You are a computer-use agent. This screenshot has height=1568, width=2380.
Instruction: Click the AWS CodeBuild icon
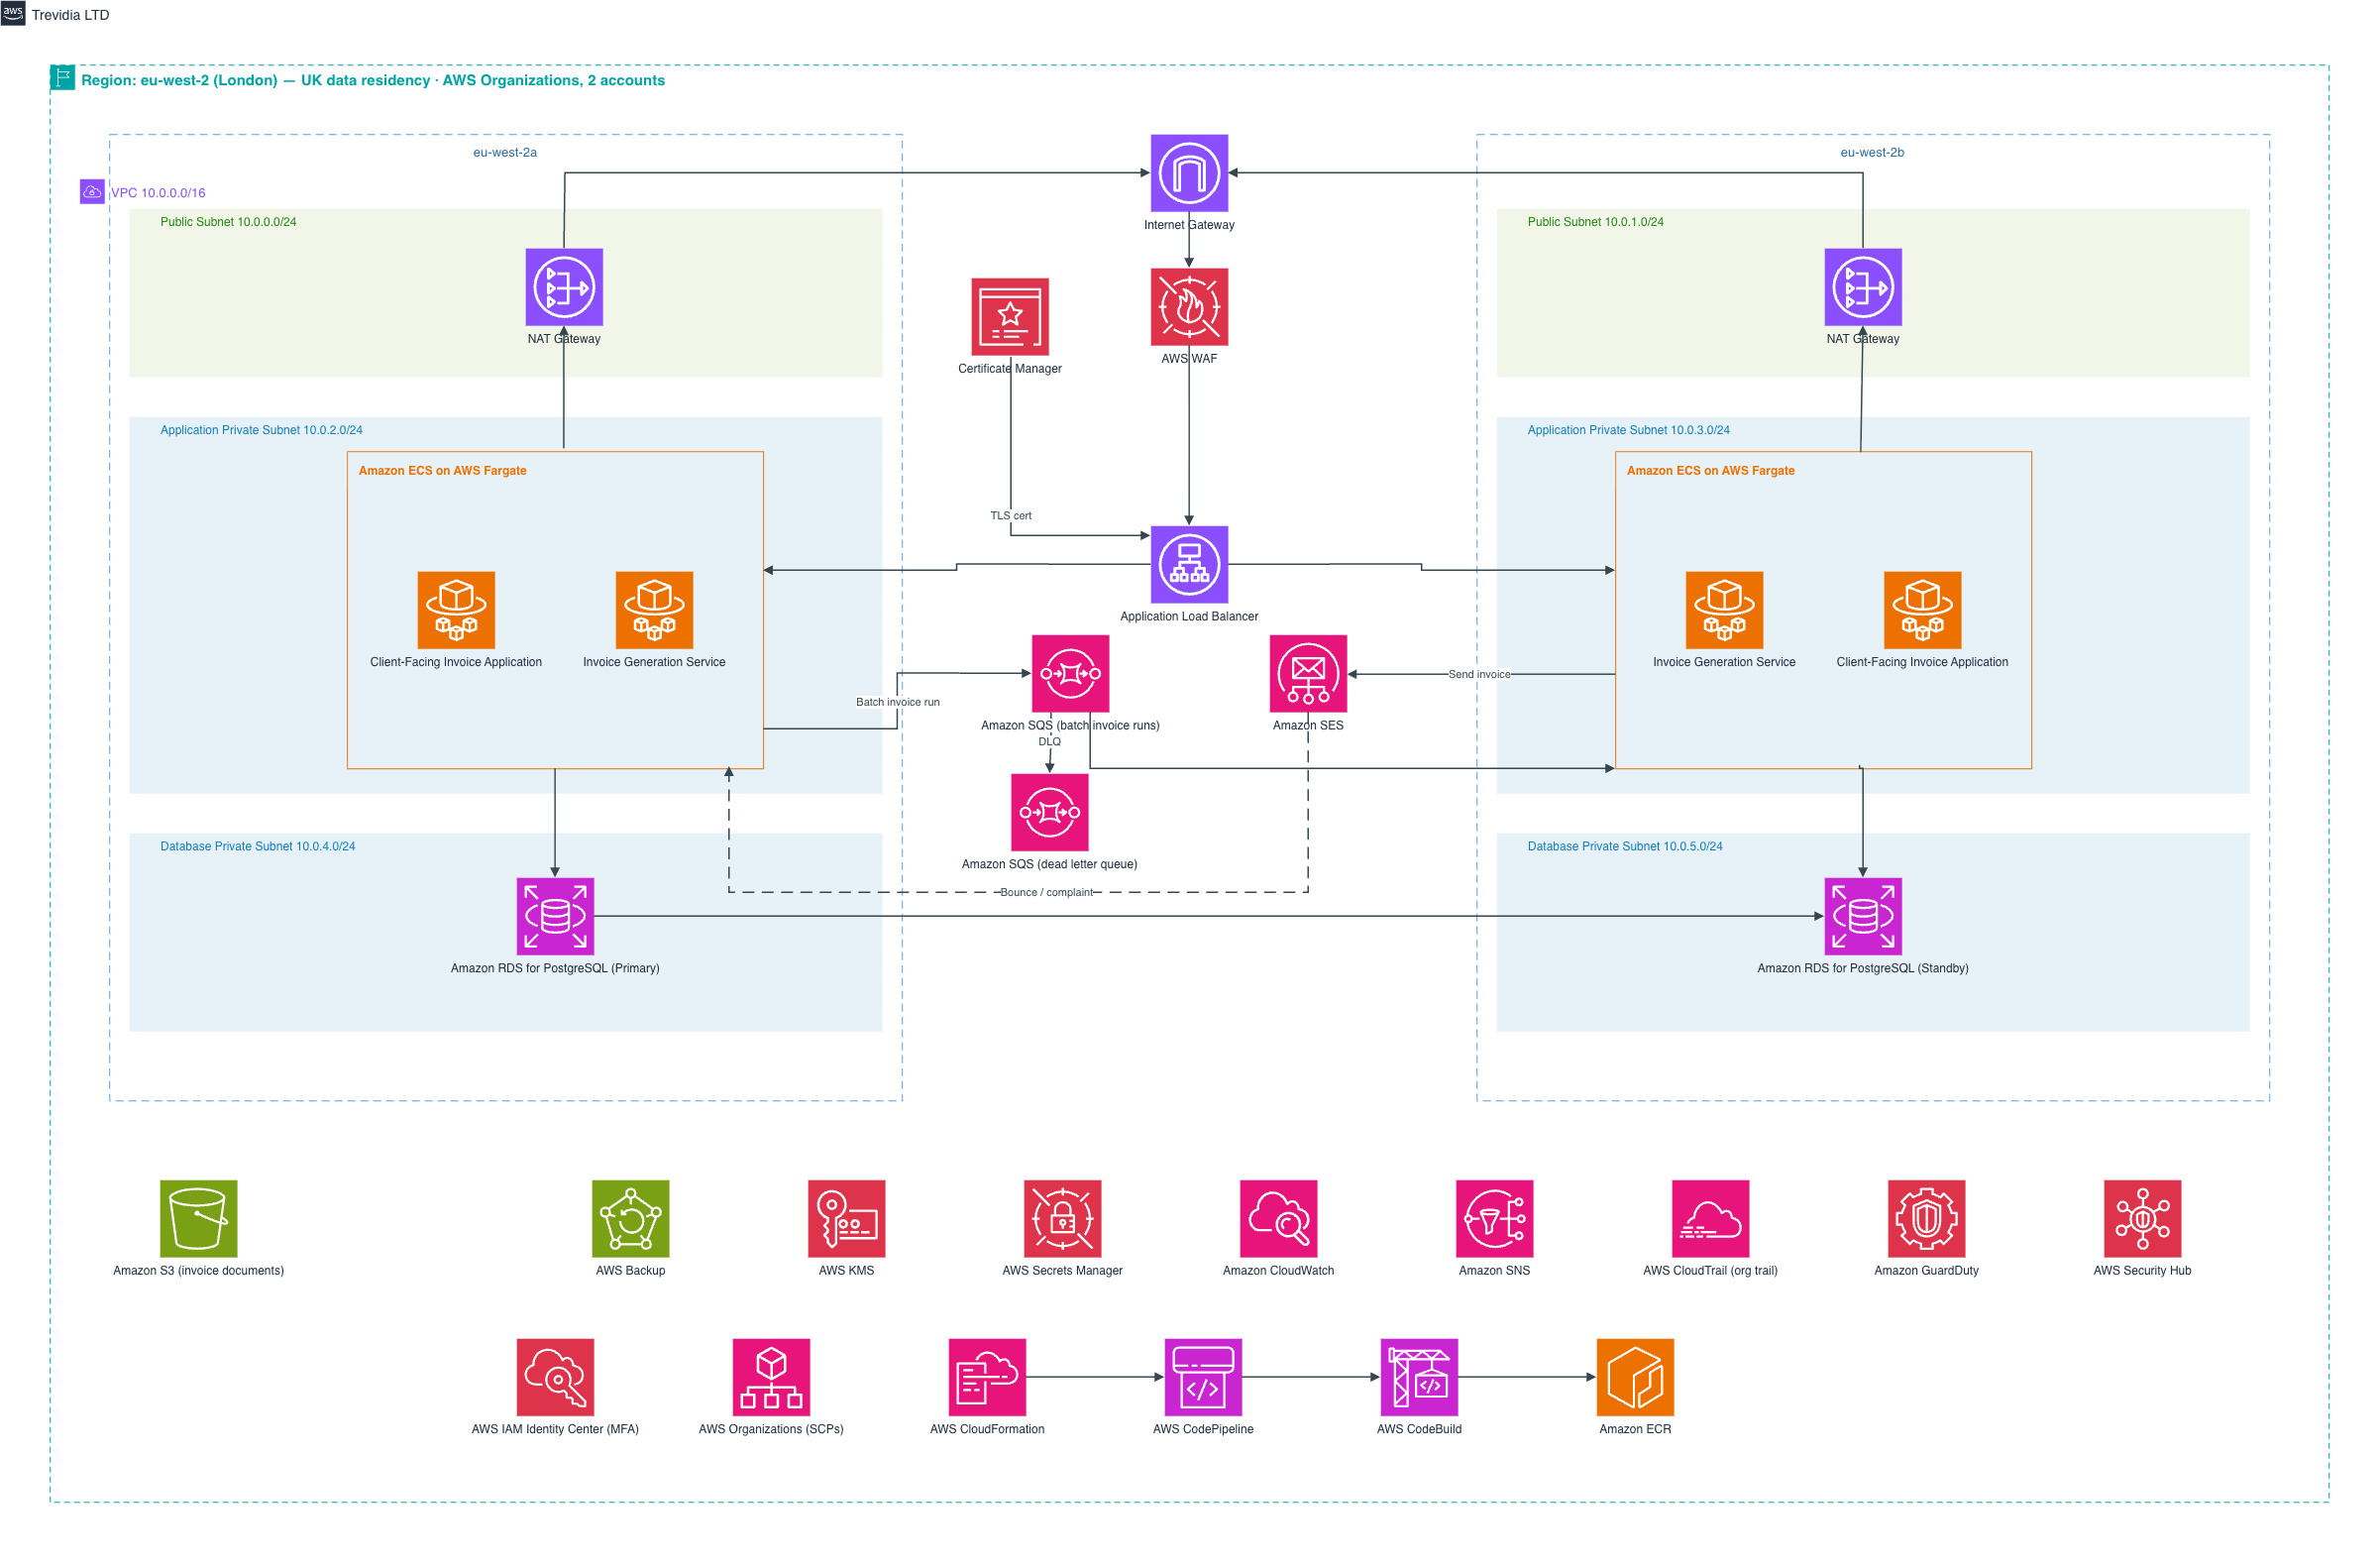pos(1419,1378)
